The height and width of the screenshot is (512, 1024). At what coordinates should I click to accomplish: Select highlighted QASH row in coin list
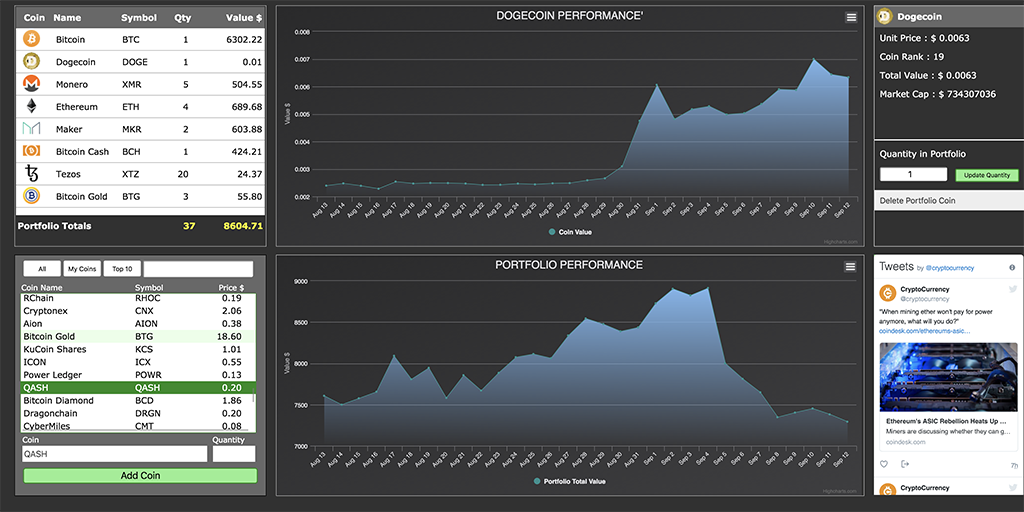[x=136, y=387]
